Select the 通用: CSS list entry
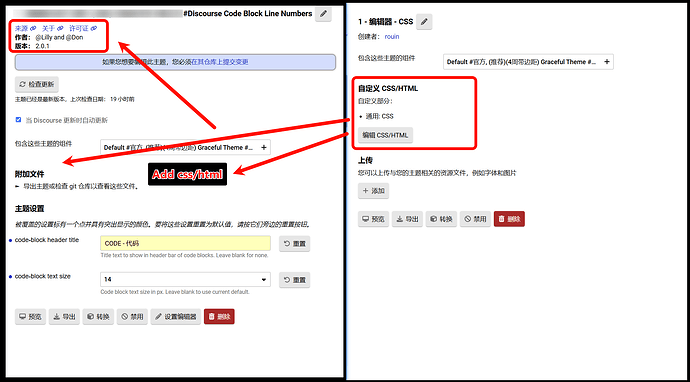This screenshot has height=382, width=690. [x=379, y=116]
